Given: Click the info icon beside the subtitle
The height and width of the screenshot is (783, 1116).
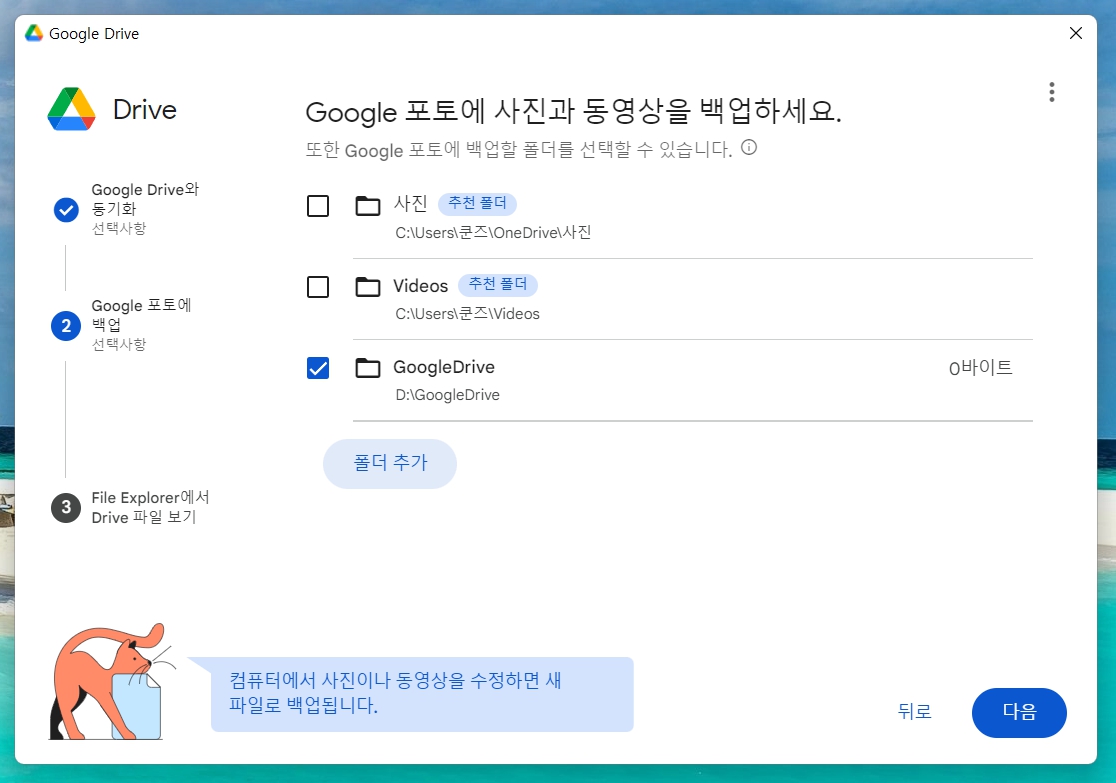Looking at the screenshot, I should pyautogui.click(x=749, y=147).
